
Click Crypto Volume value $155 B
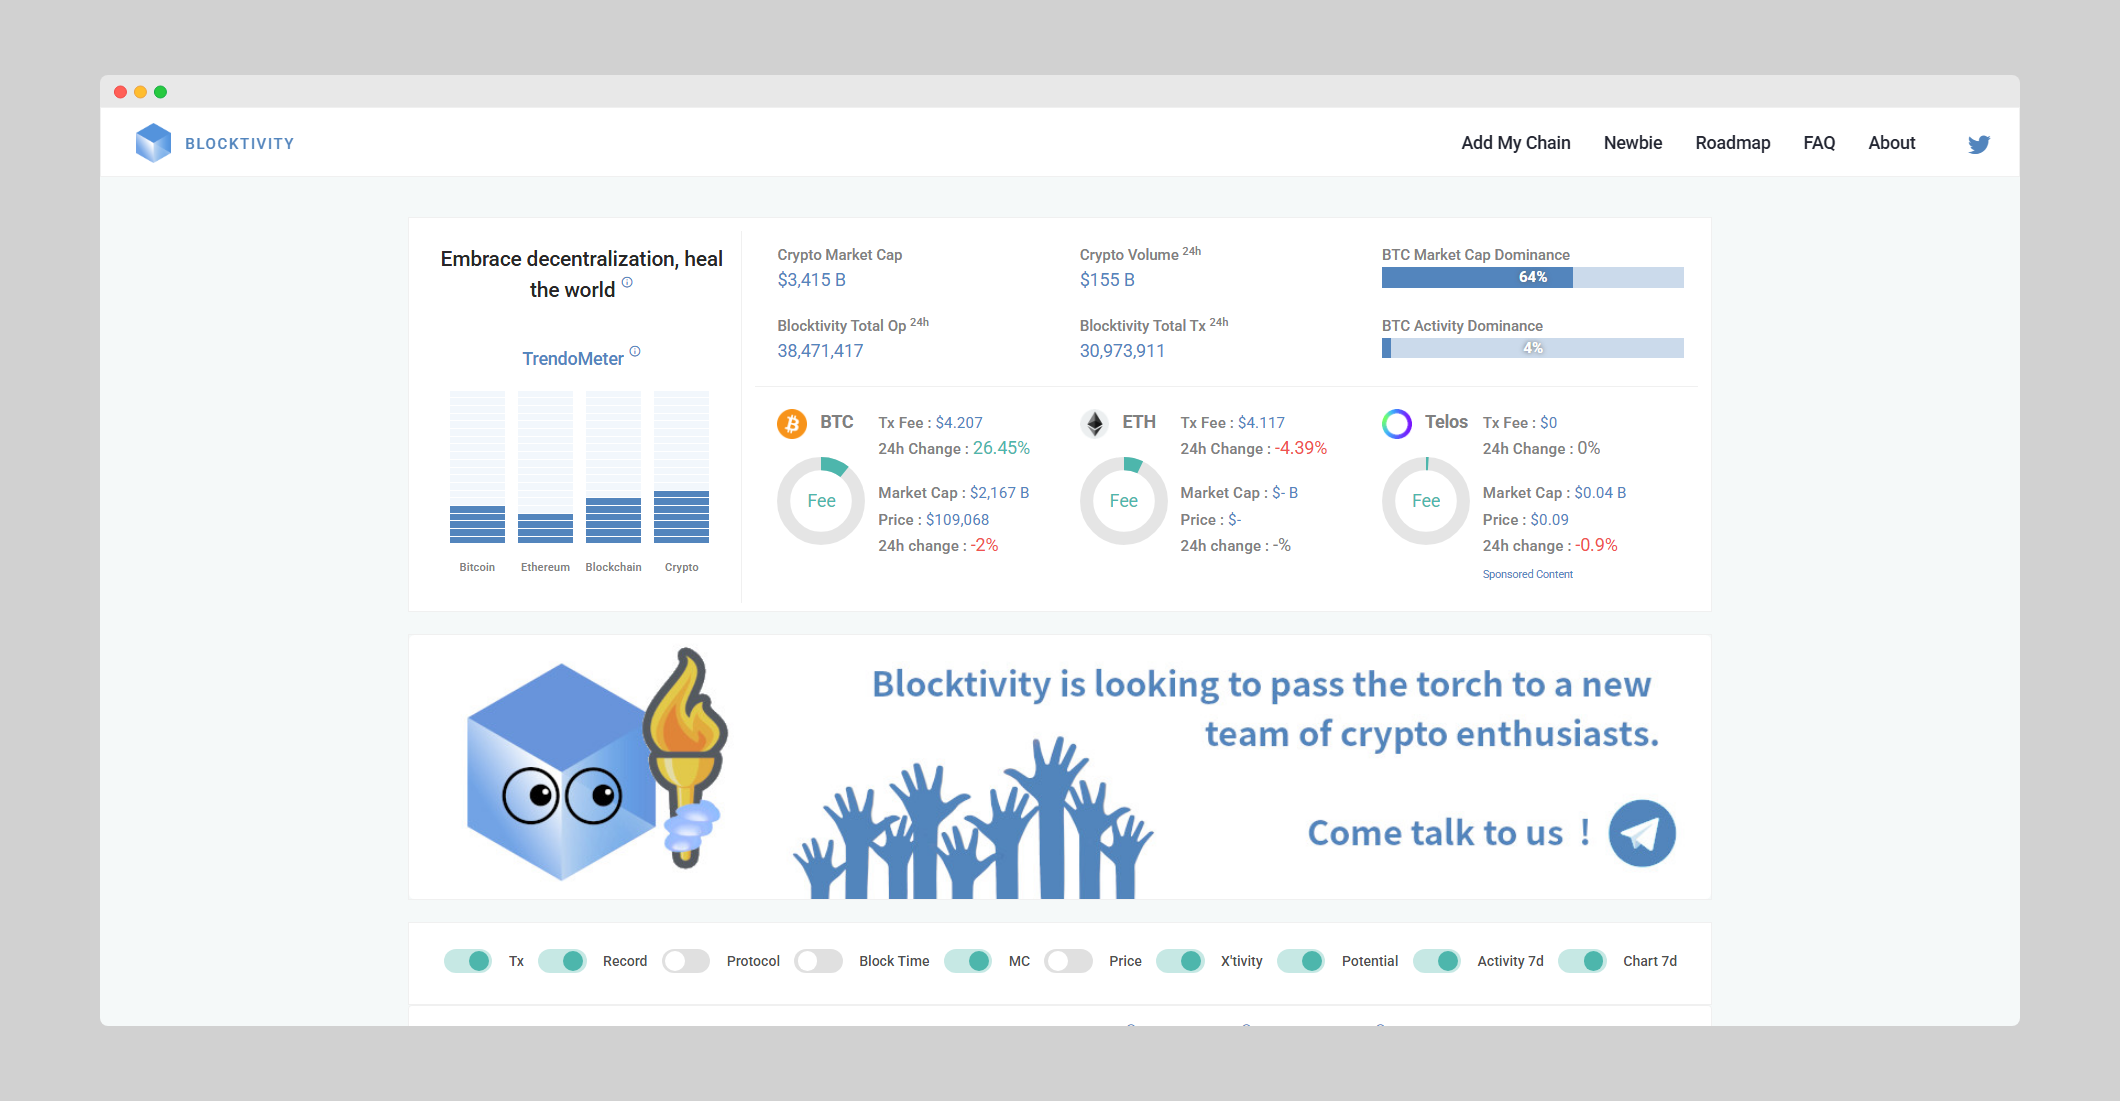1107,280
